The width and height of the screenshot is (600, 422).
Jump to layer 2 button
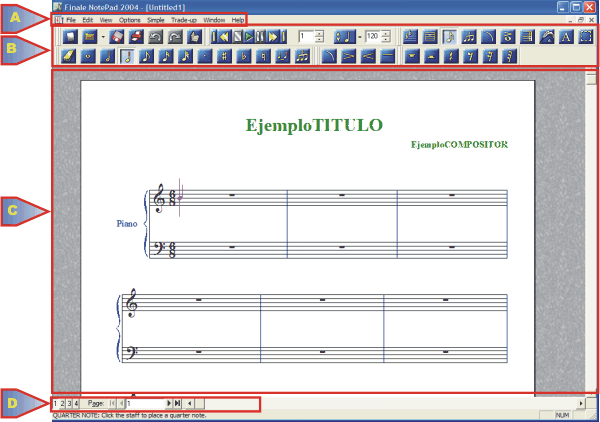click(x=62, y=402)
